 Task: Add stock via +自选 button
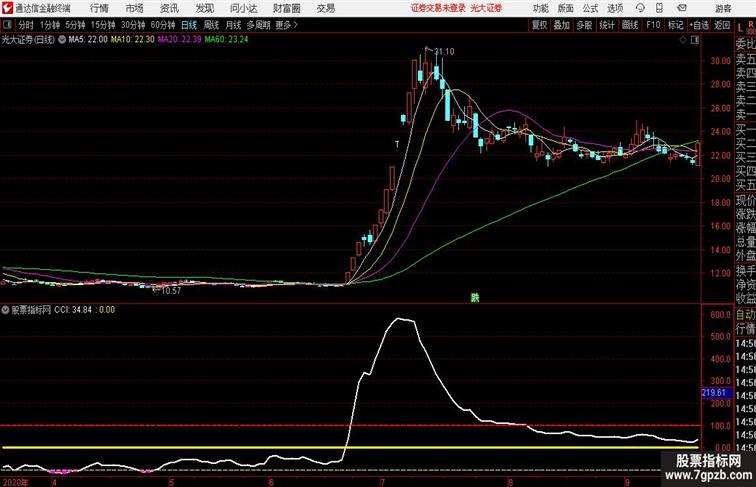point(699,25)
